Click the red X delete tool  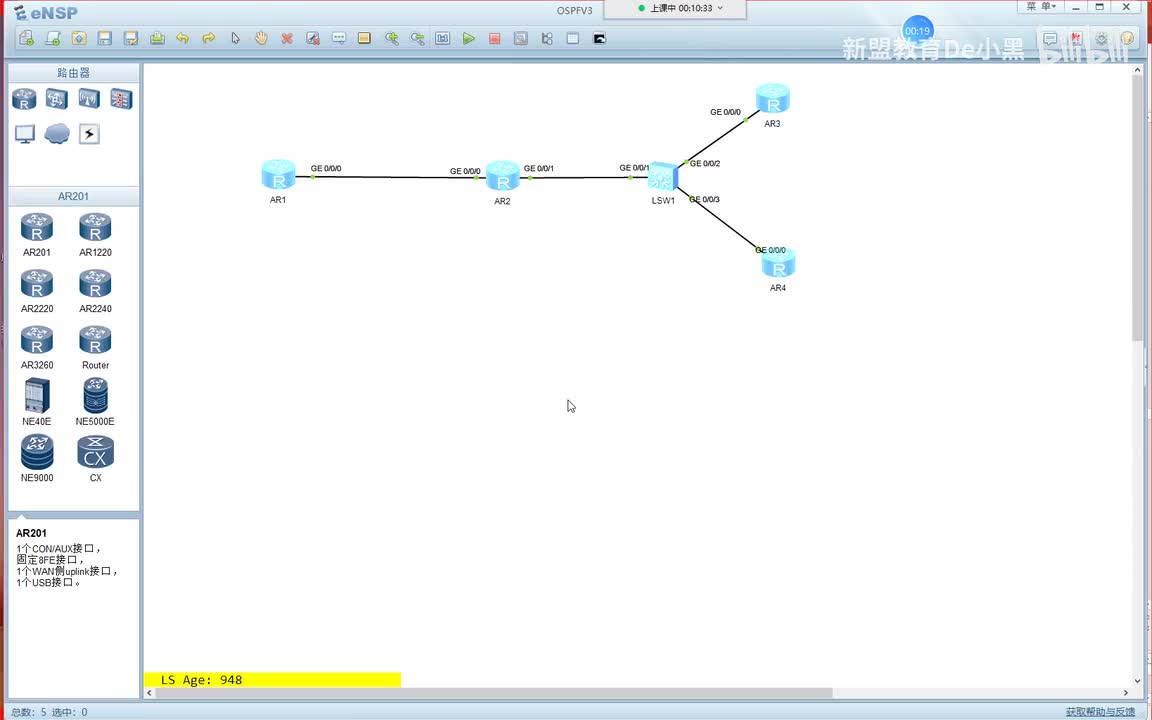click(287, 38)
